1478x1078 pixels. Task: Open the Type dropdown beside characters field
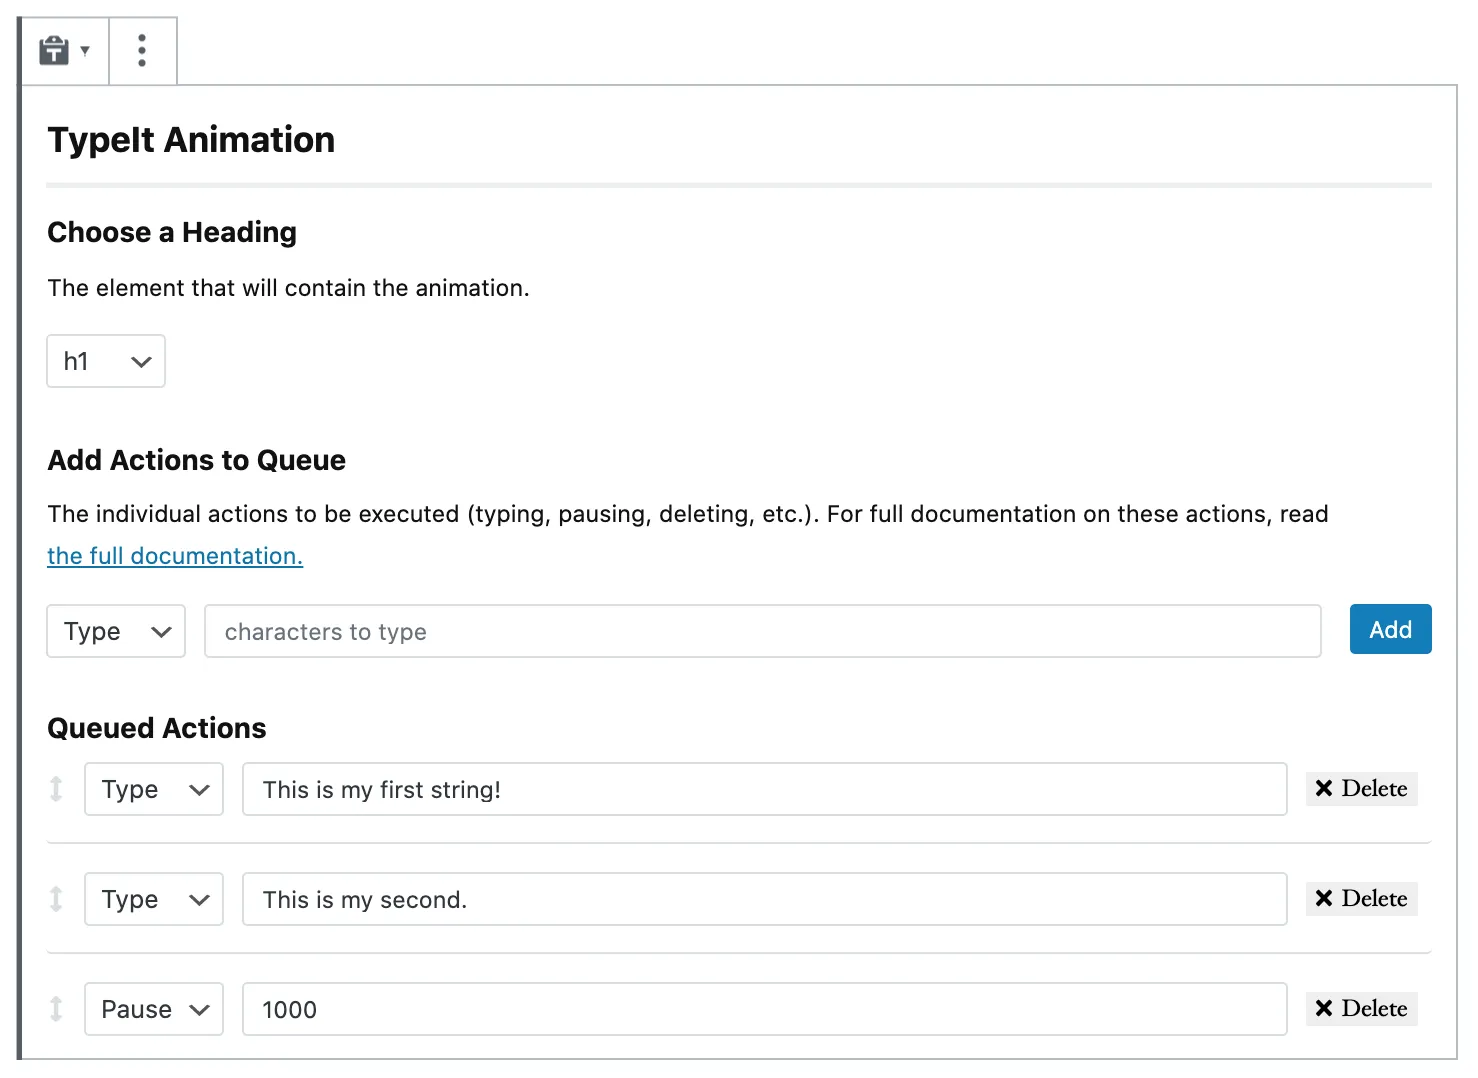pos(116,631)
